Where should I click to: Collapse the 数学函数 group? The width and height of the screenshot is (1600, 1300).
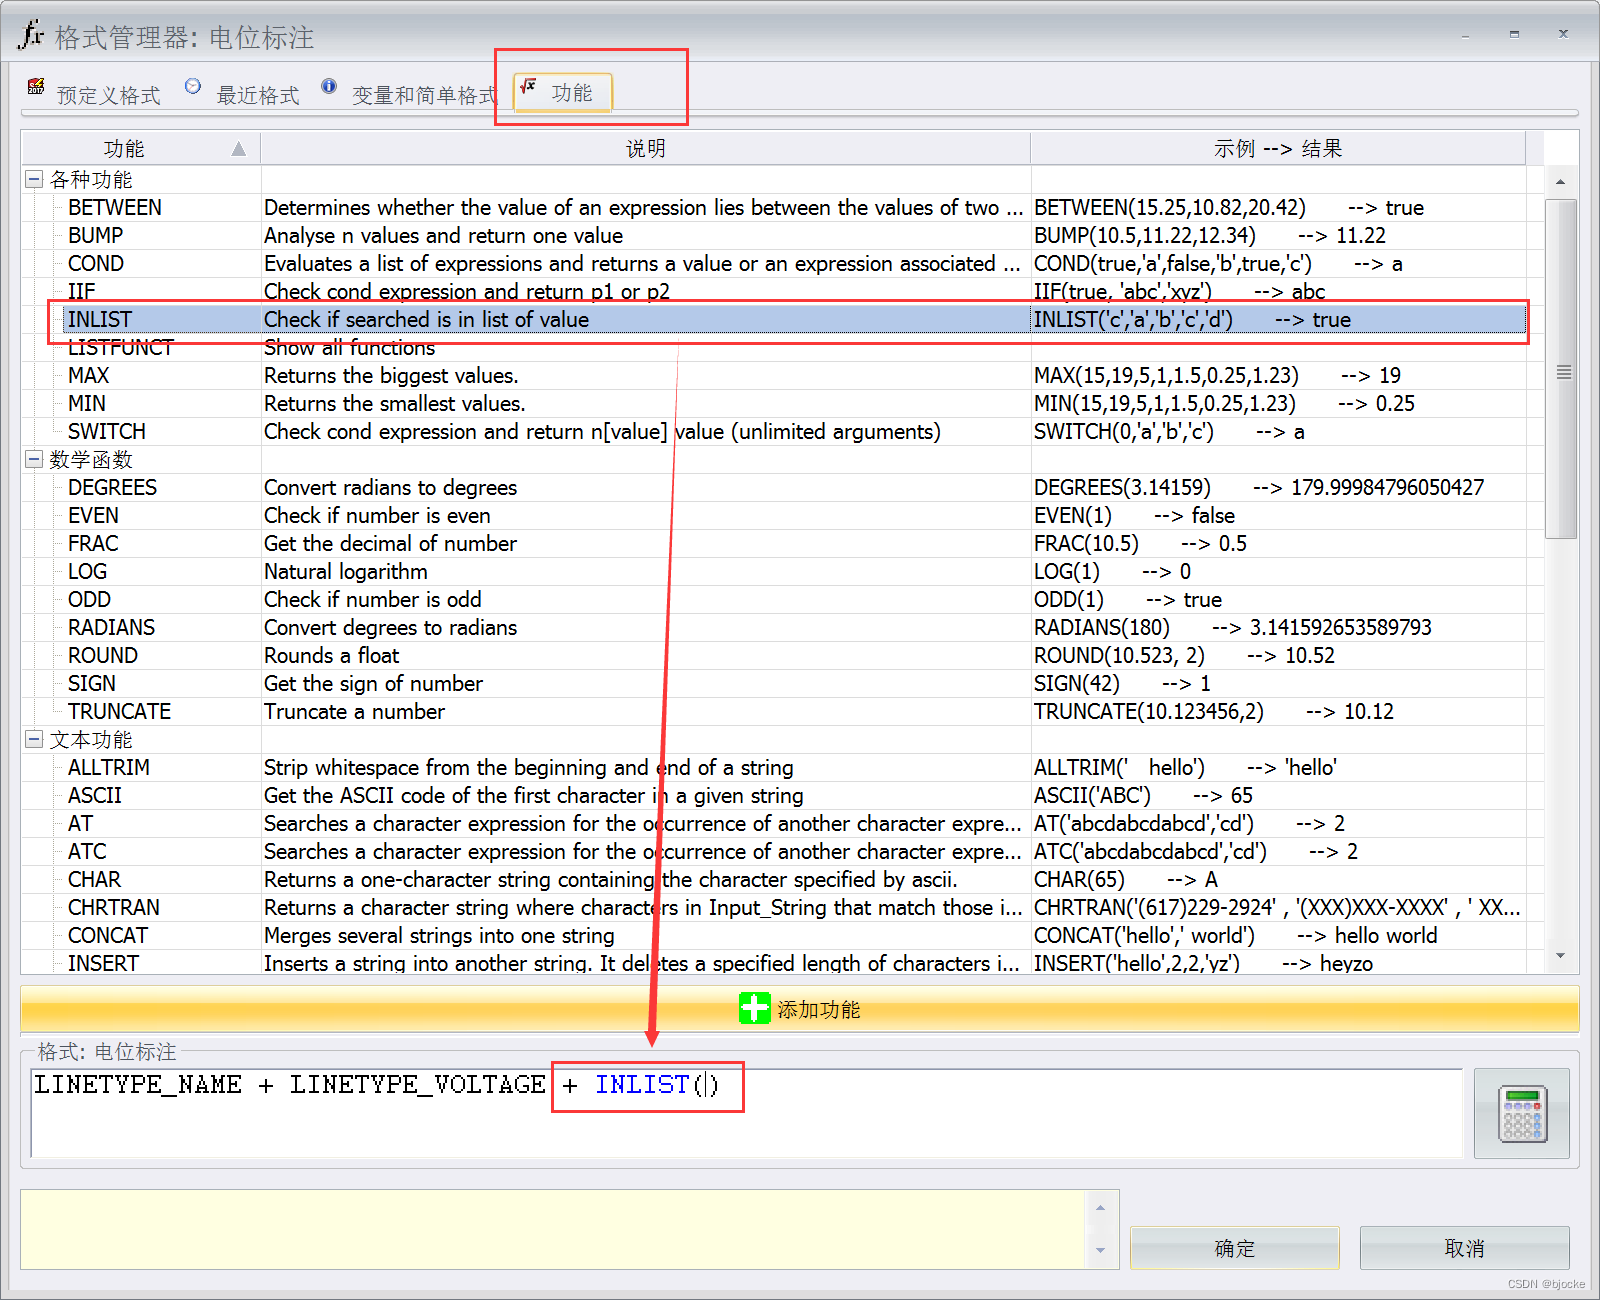click(x=34, y=459)
